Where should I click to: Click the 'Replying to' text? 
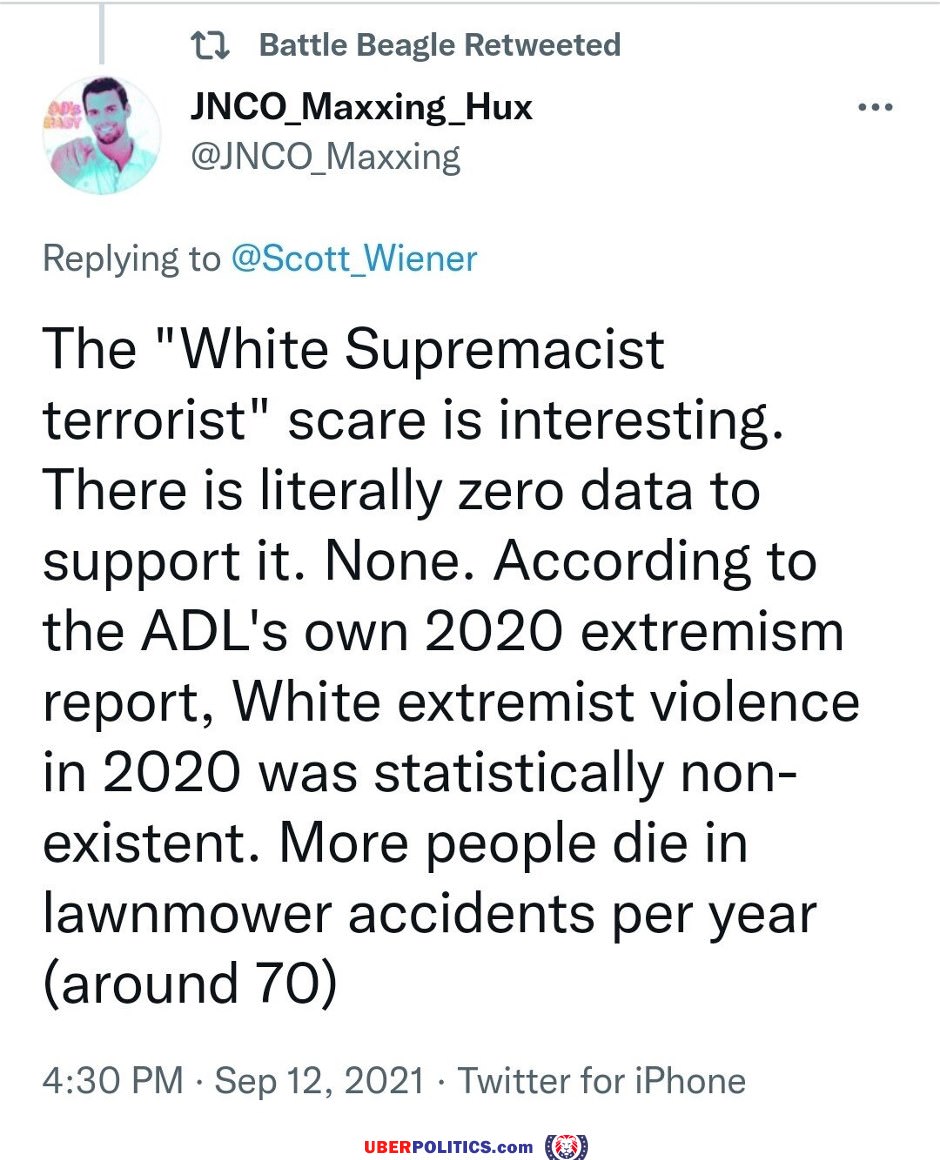(x=132, y=259)
